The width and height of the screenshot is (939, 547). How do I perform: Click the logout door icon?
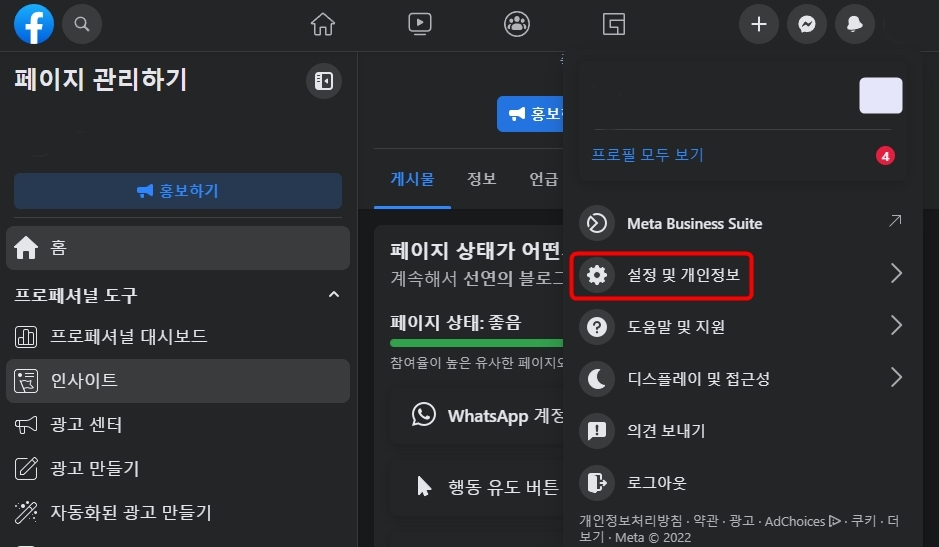[x=596, y=483]
